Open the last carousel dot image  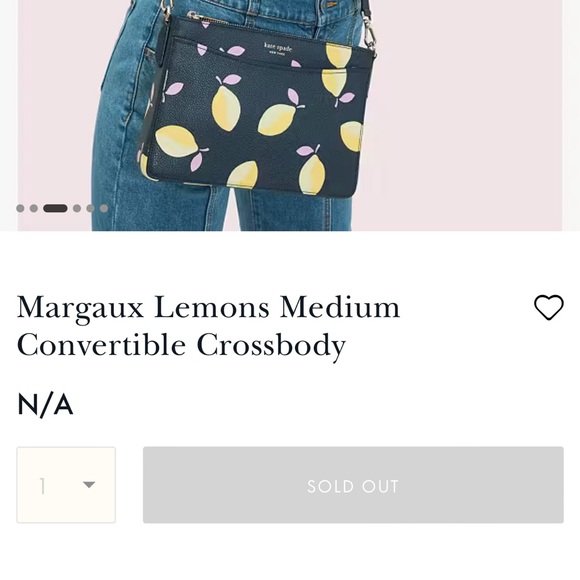(x=104, y=208)
